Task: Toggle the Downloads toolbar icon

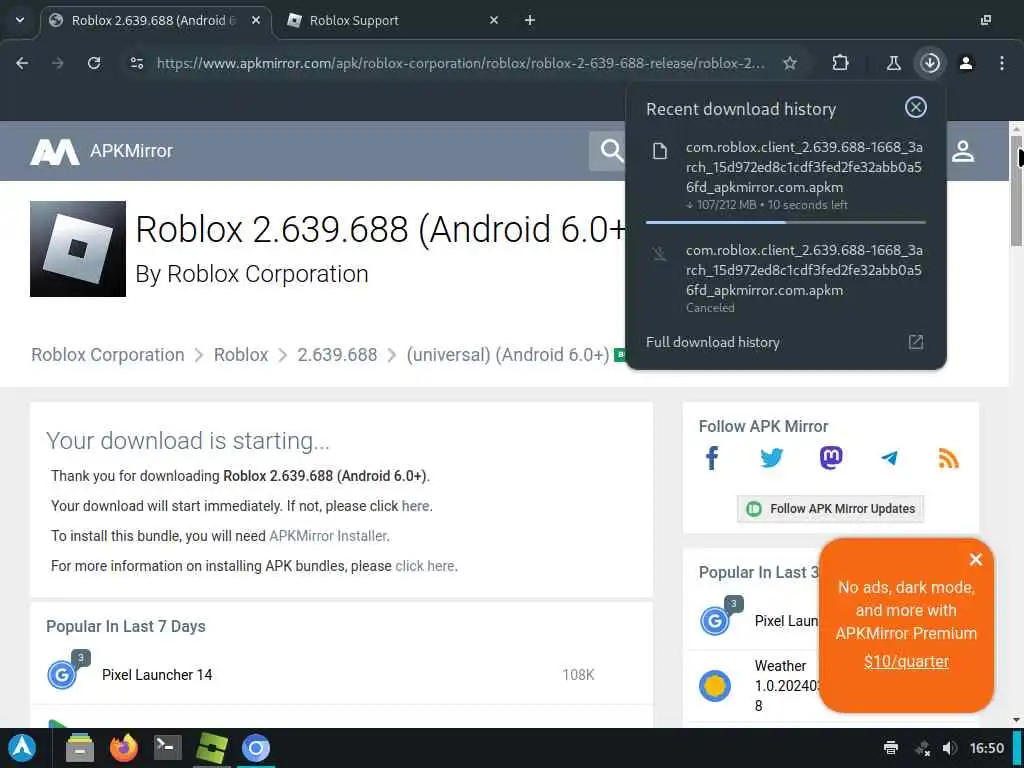Action: pyautogui.click(x=930, y=63)
